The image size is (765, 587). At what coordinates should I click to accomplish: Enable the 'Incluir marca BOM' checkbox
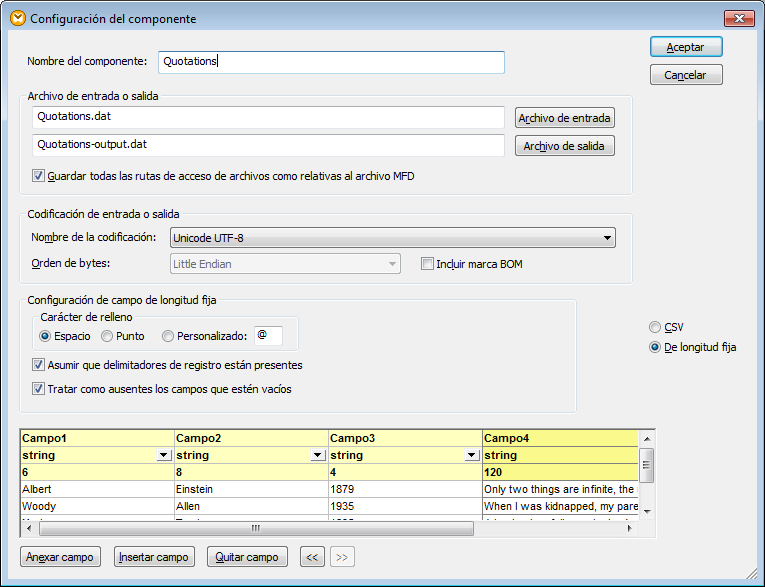pyautogui.click(x=428, y=264)
